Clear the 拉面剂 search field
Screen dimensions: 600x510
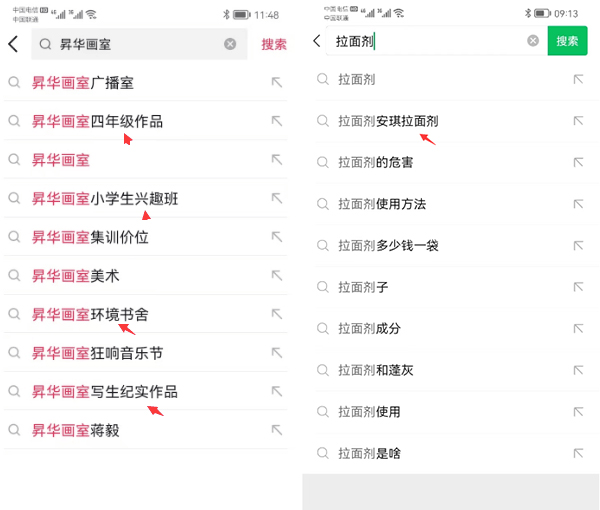(x=533, y=41)
